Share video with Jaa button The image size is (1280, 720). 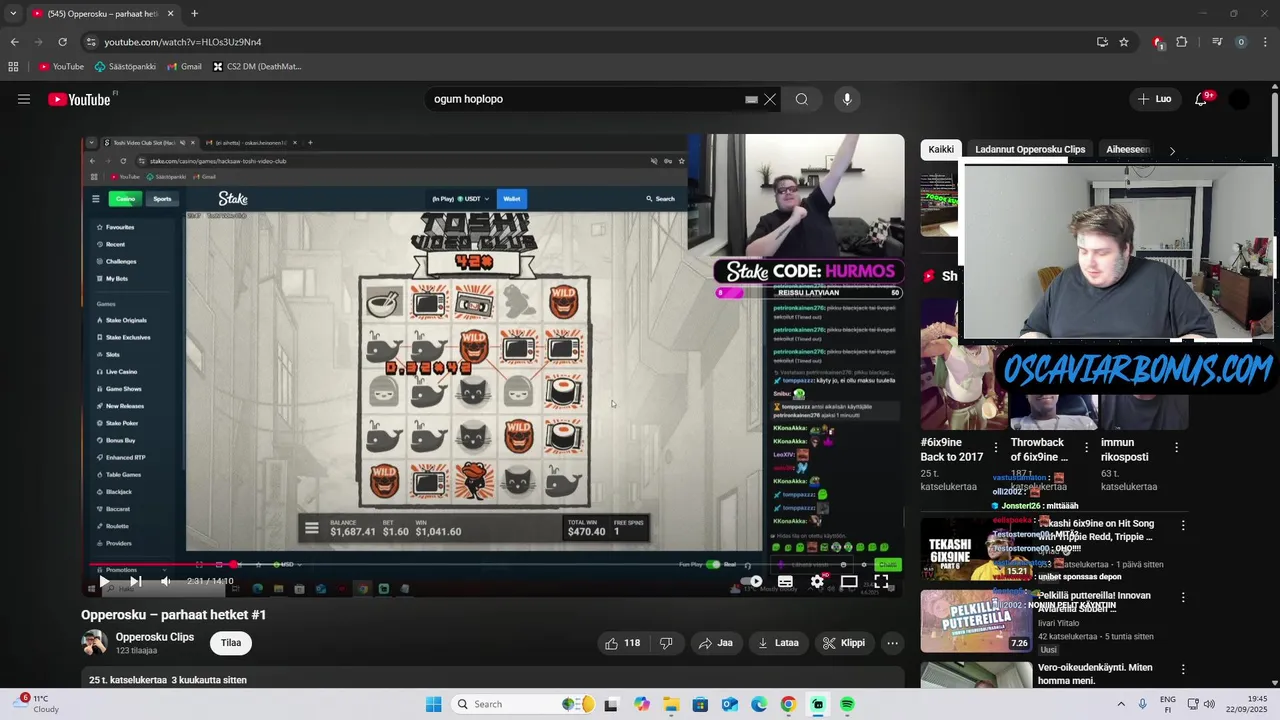[716, 643]
